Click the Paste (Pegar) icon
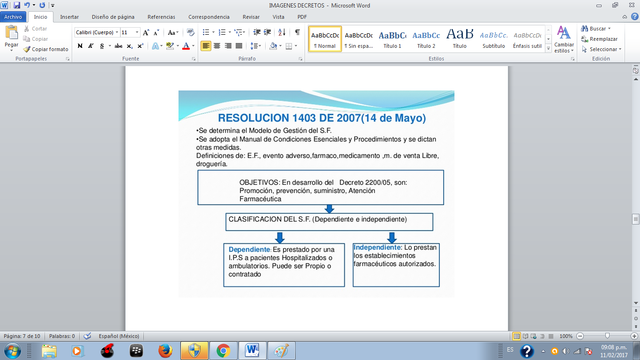This screenshot has width=640, height=360. pos(11,33)
